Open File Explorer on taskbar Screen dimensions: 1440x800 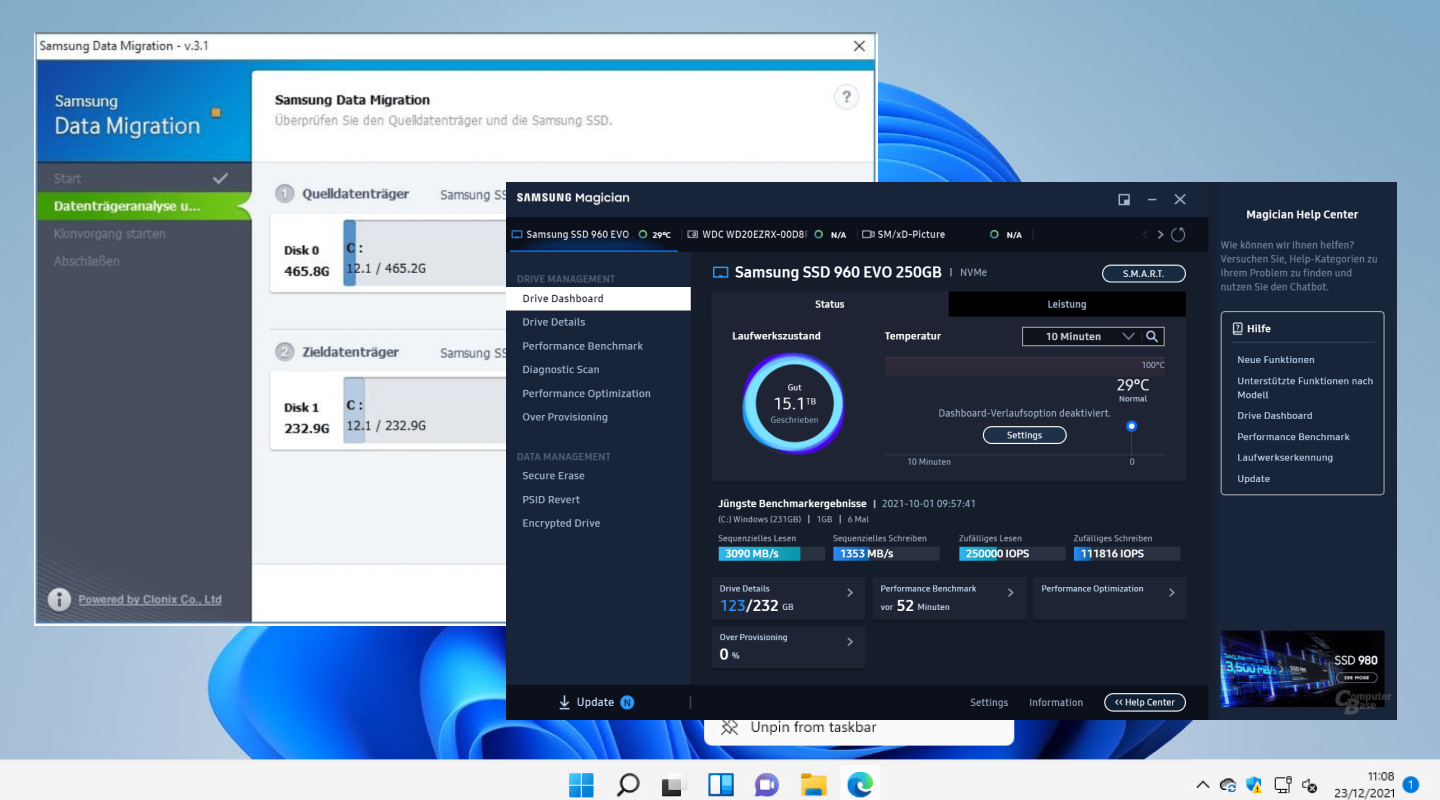pos(813,785)
